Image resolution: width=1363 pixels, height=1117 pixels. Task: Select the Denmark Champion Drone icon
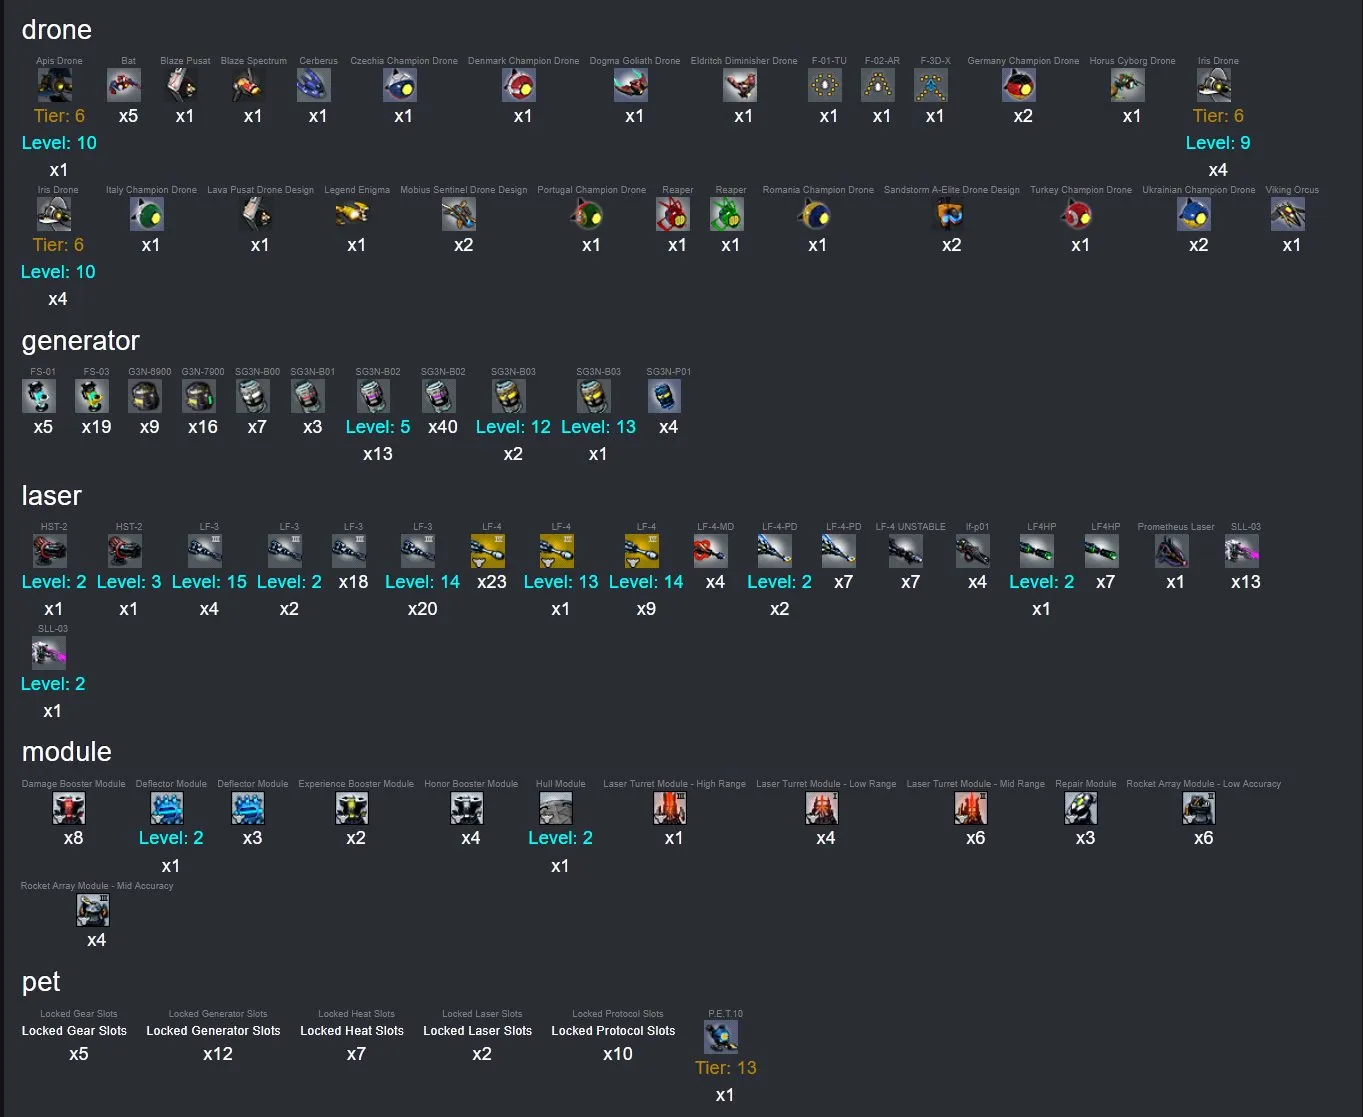(519, 86)
